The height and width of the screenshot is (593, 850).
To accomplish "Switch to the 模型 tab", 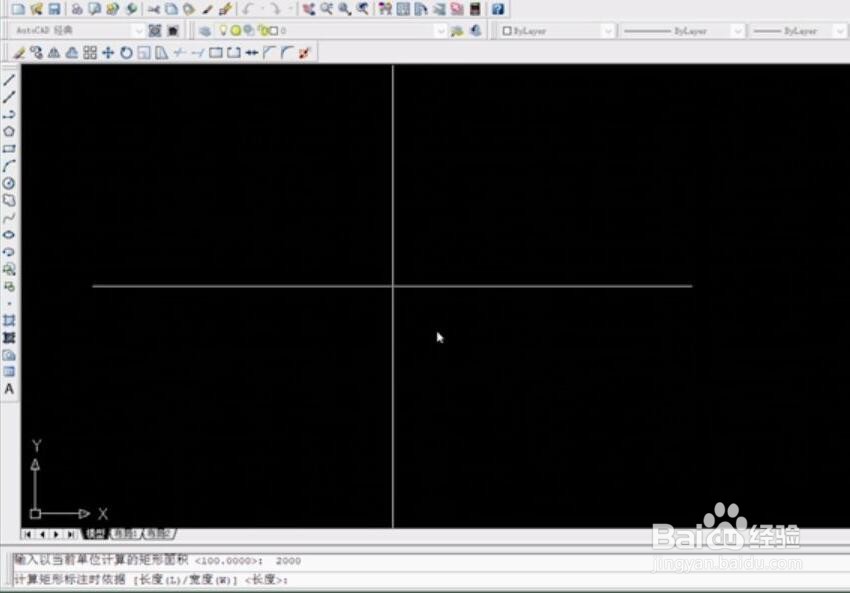I will [95, 534].
